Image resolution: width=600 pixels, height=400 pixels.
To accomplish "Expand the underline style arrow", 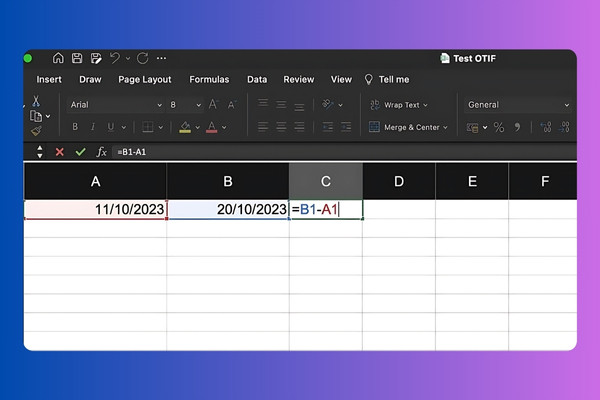I will tap(124, 127).
